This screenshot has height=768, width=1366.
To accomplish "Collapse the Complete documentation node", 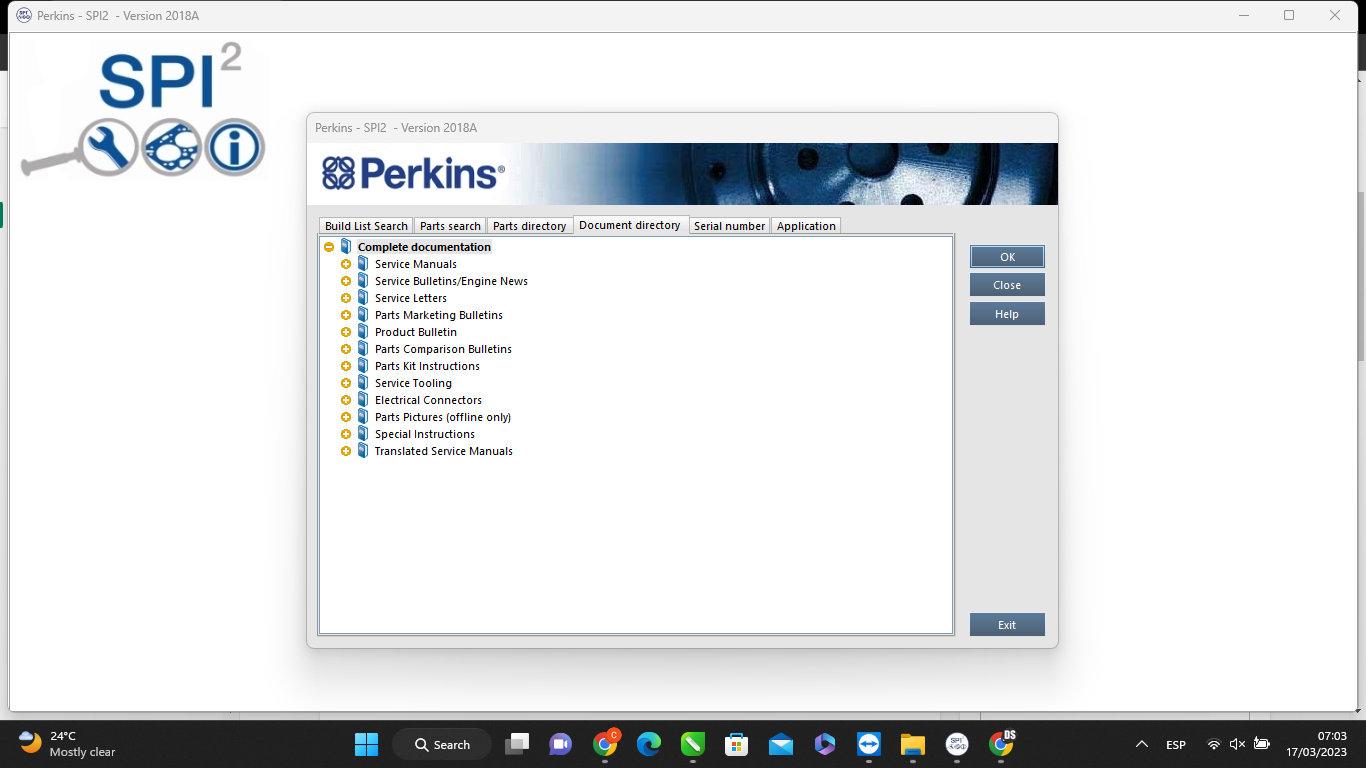I will (x=329, y=246).
